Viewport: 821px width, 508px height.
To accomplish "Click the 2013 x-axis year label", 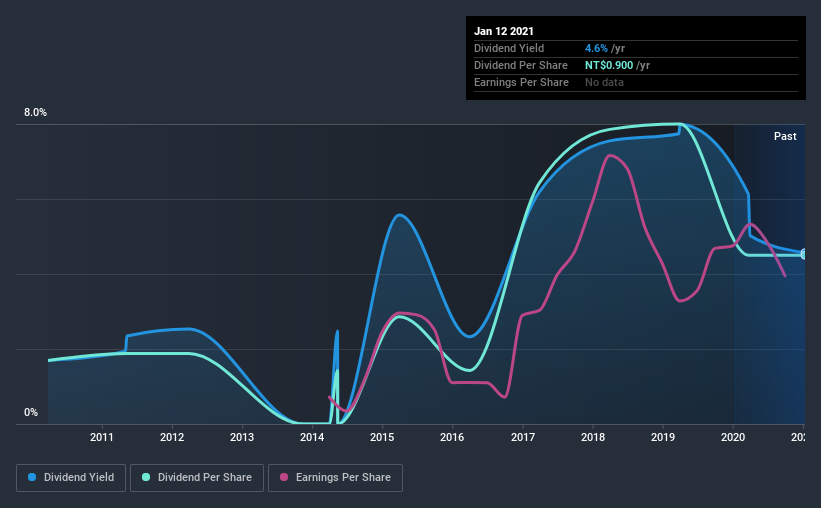I will [242, 437].
